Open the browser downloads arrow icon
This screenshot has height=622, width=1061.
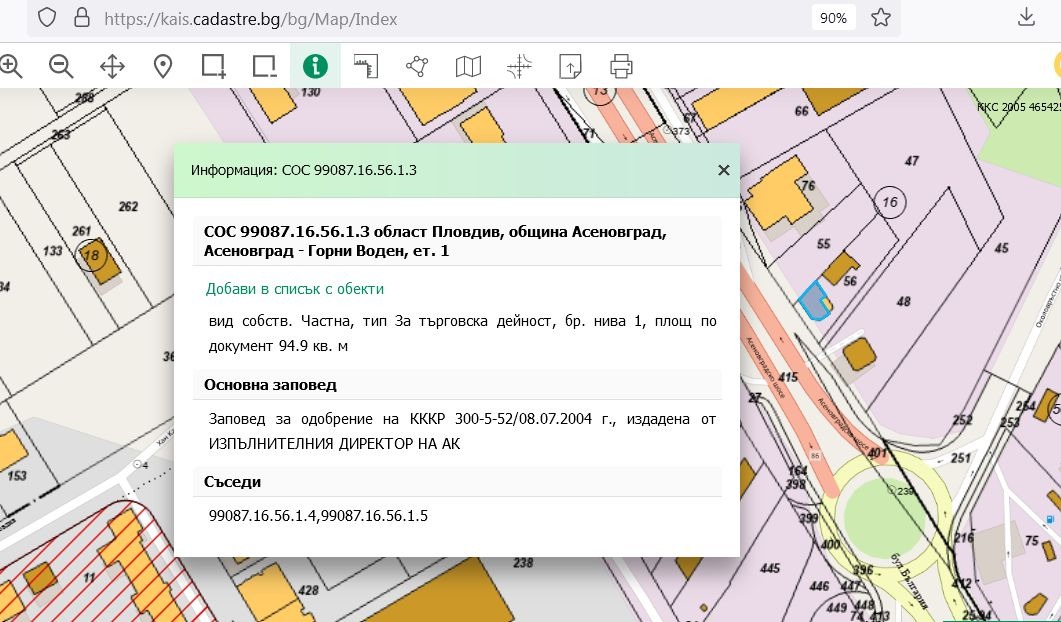(x=1025, y=17)
